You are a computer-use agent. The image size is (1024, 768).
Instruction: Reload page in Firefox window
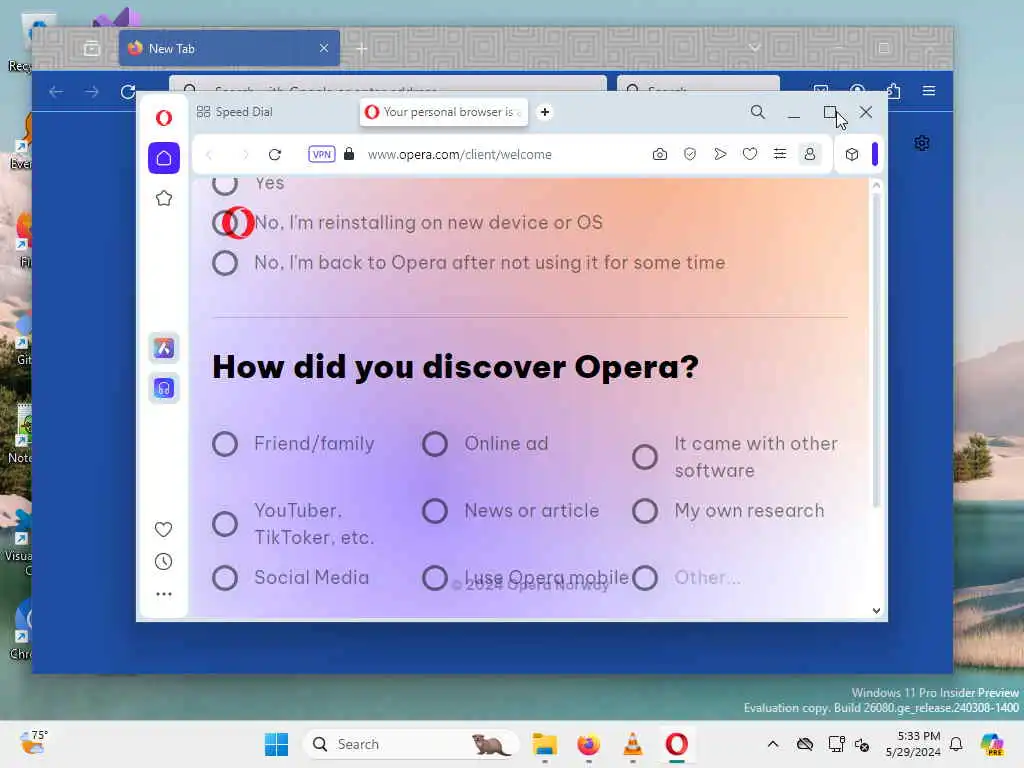point(128,91)
